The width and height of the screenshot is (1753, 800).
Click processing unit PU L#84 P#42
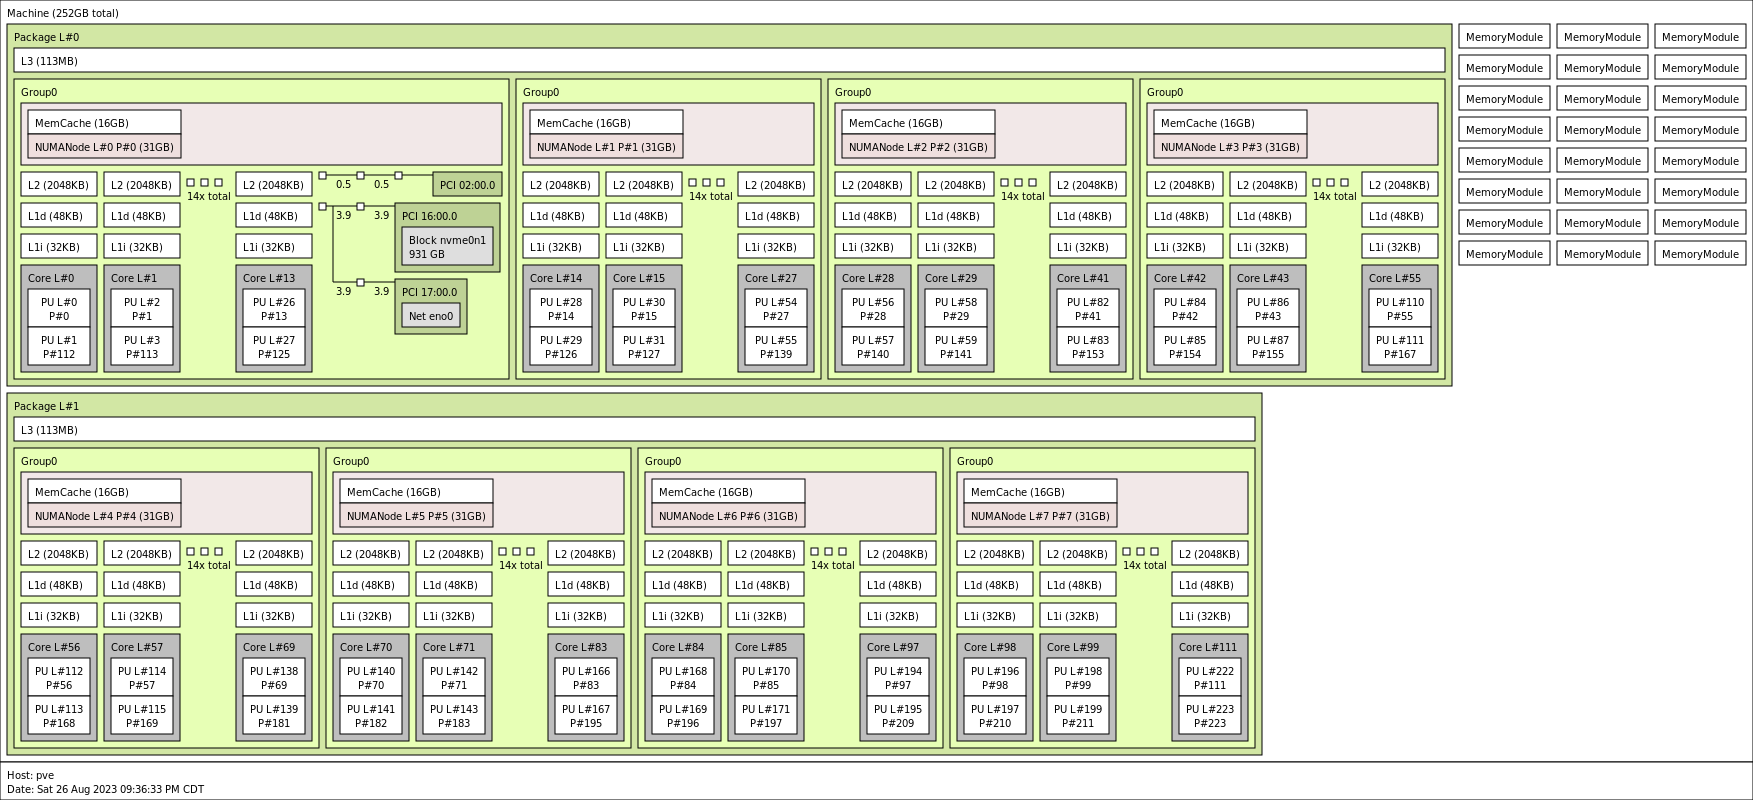coord(1185,309)
